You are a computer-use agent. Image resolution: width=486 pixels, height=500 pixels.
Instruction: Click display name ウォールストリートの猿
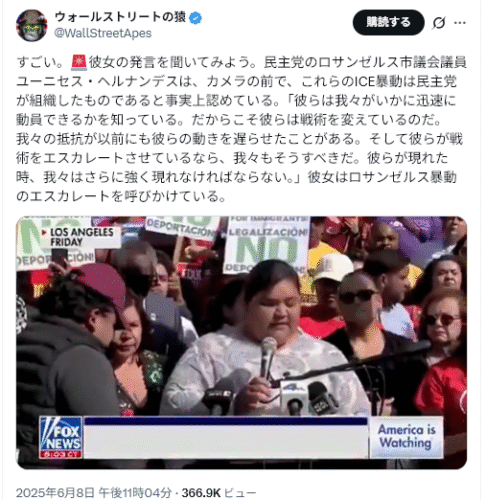(120, 17)
